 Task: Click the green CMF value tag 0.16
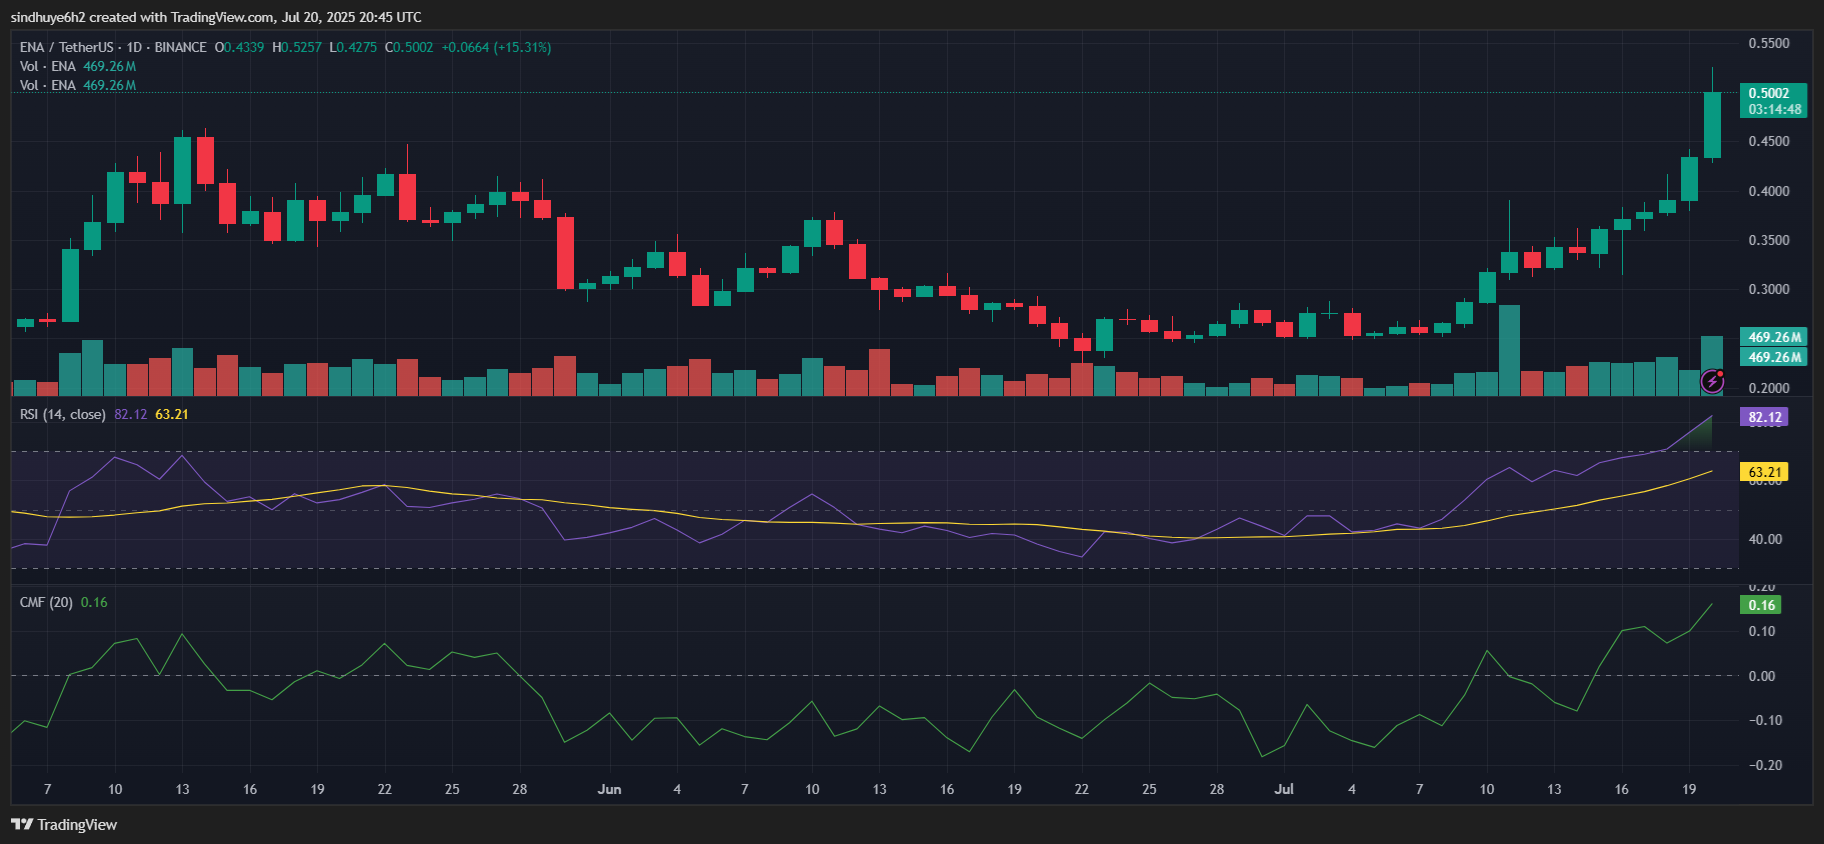(x=1761, y=605)
